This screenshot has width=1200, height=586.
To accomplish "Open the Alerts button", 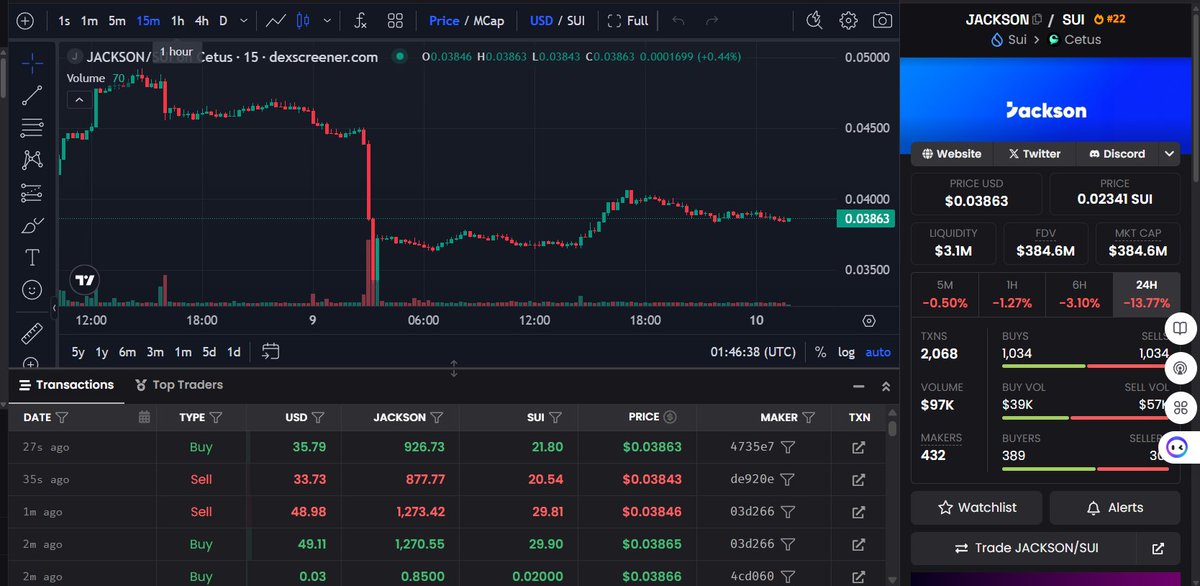I will click(1115, 508).
